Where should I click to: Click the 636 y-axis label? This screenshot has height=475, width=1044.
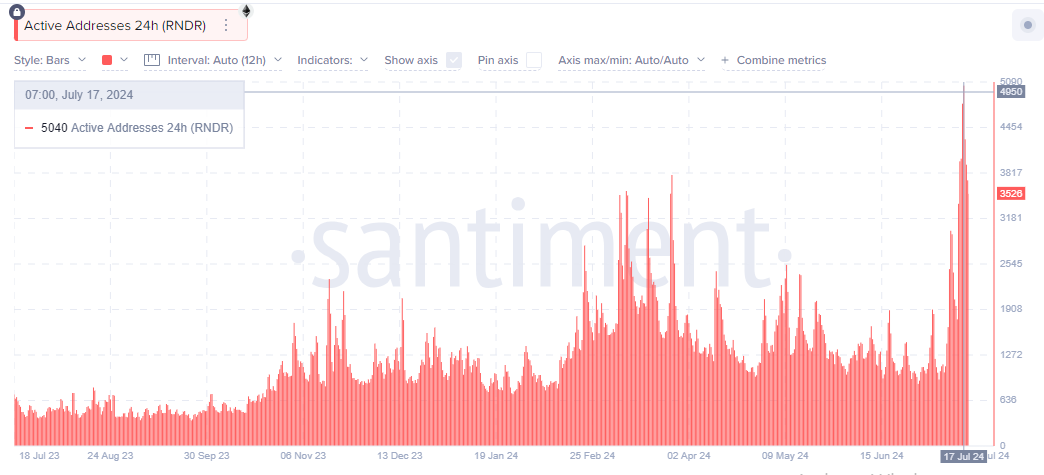(1008, 400)
